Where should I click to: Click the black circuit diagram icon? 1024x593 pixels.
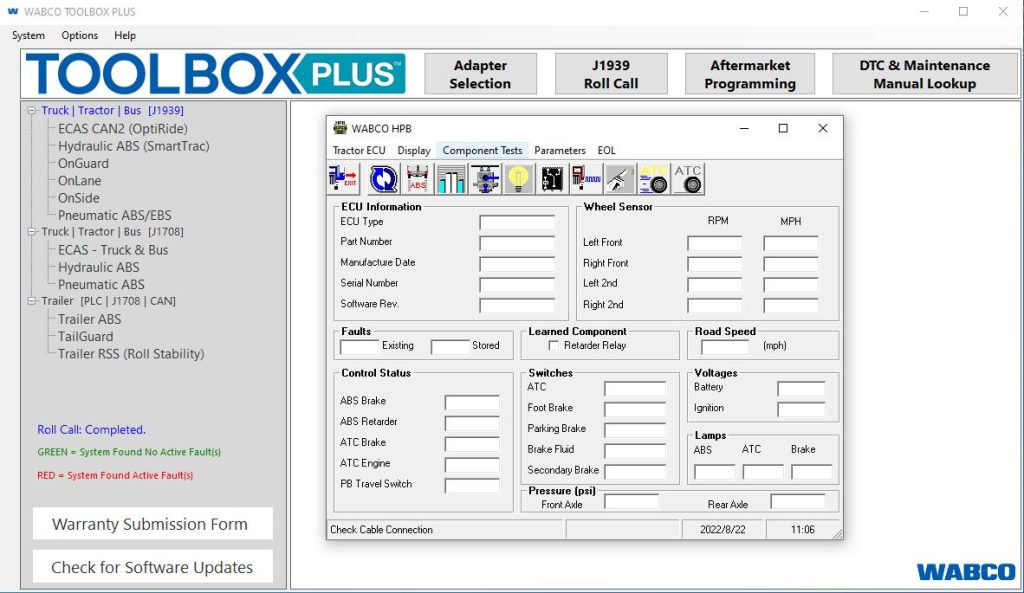pyautogui.click(x=552, y=179)
